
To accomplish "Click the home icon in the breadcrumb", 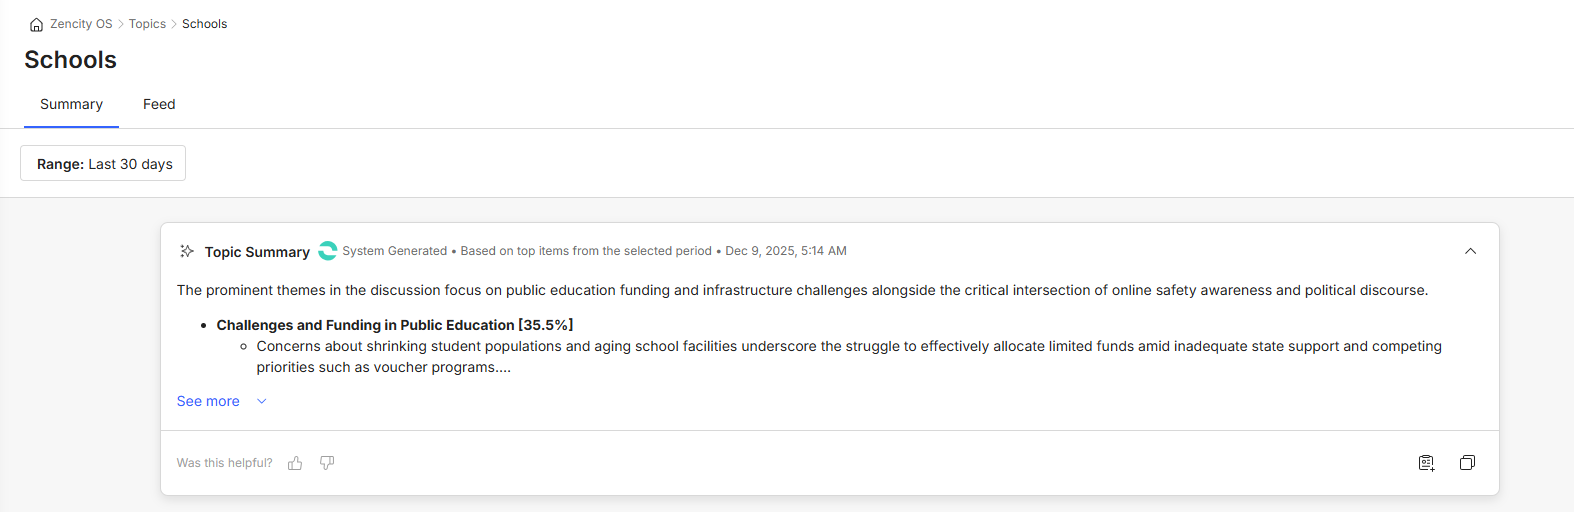I will click(37, 25).
